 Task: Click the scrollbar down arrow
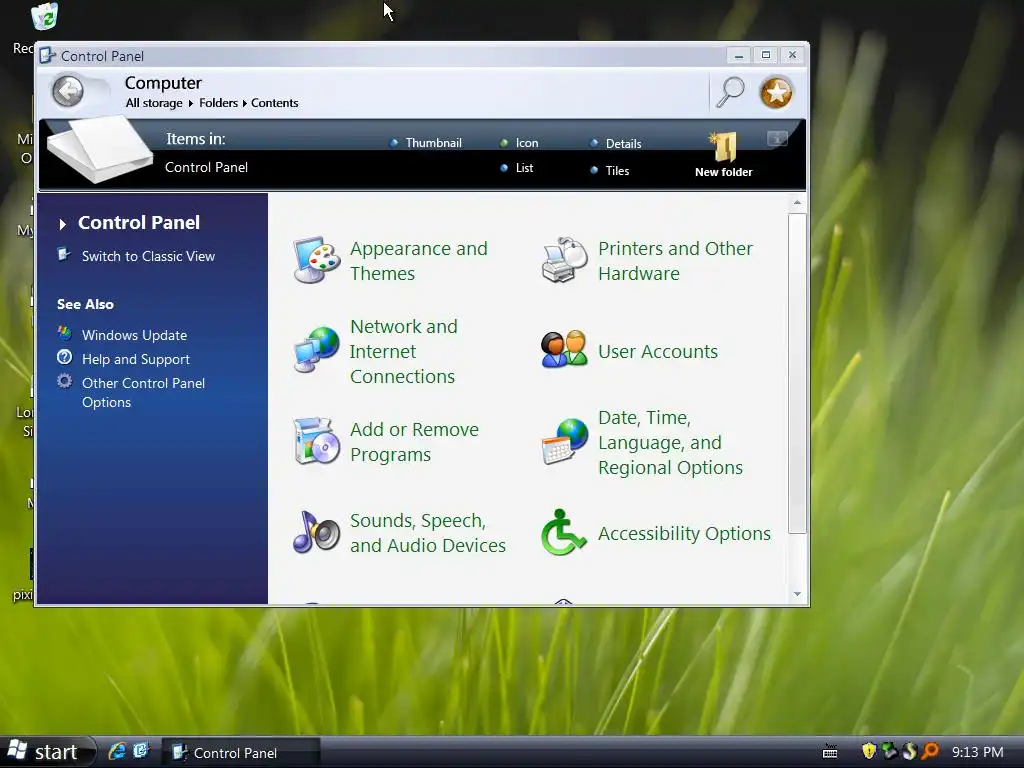pyautogui.click(x=797, y=594)
